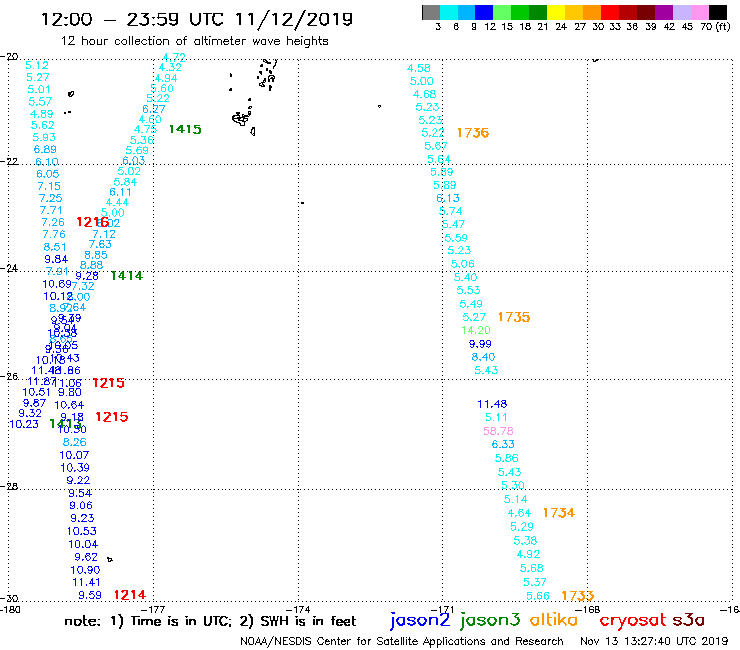Viewport: 740px width, 650px height.
Task: Click the 10.07 wave height value
Action: click(x=74, y=456)
